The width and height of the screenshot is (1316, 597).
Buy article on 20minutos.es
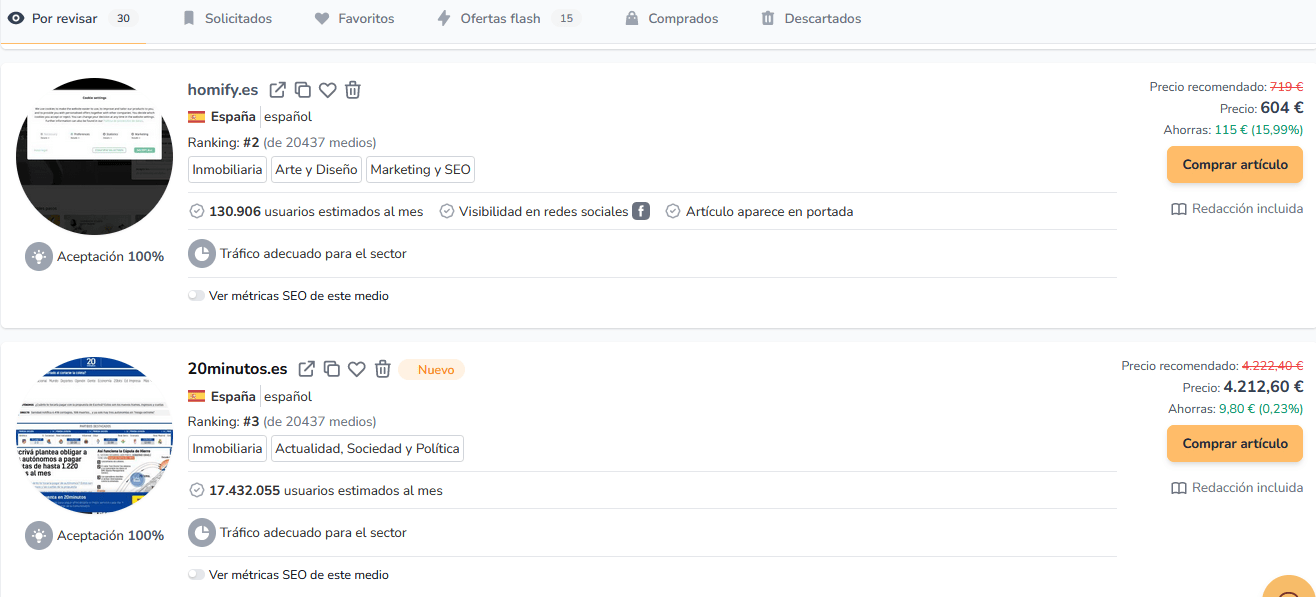[x=1235, y=443]
